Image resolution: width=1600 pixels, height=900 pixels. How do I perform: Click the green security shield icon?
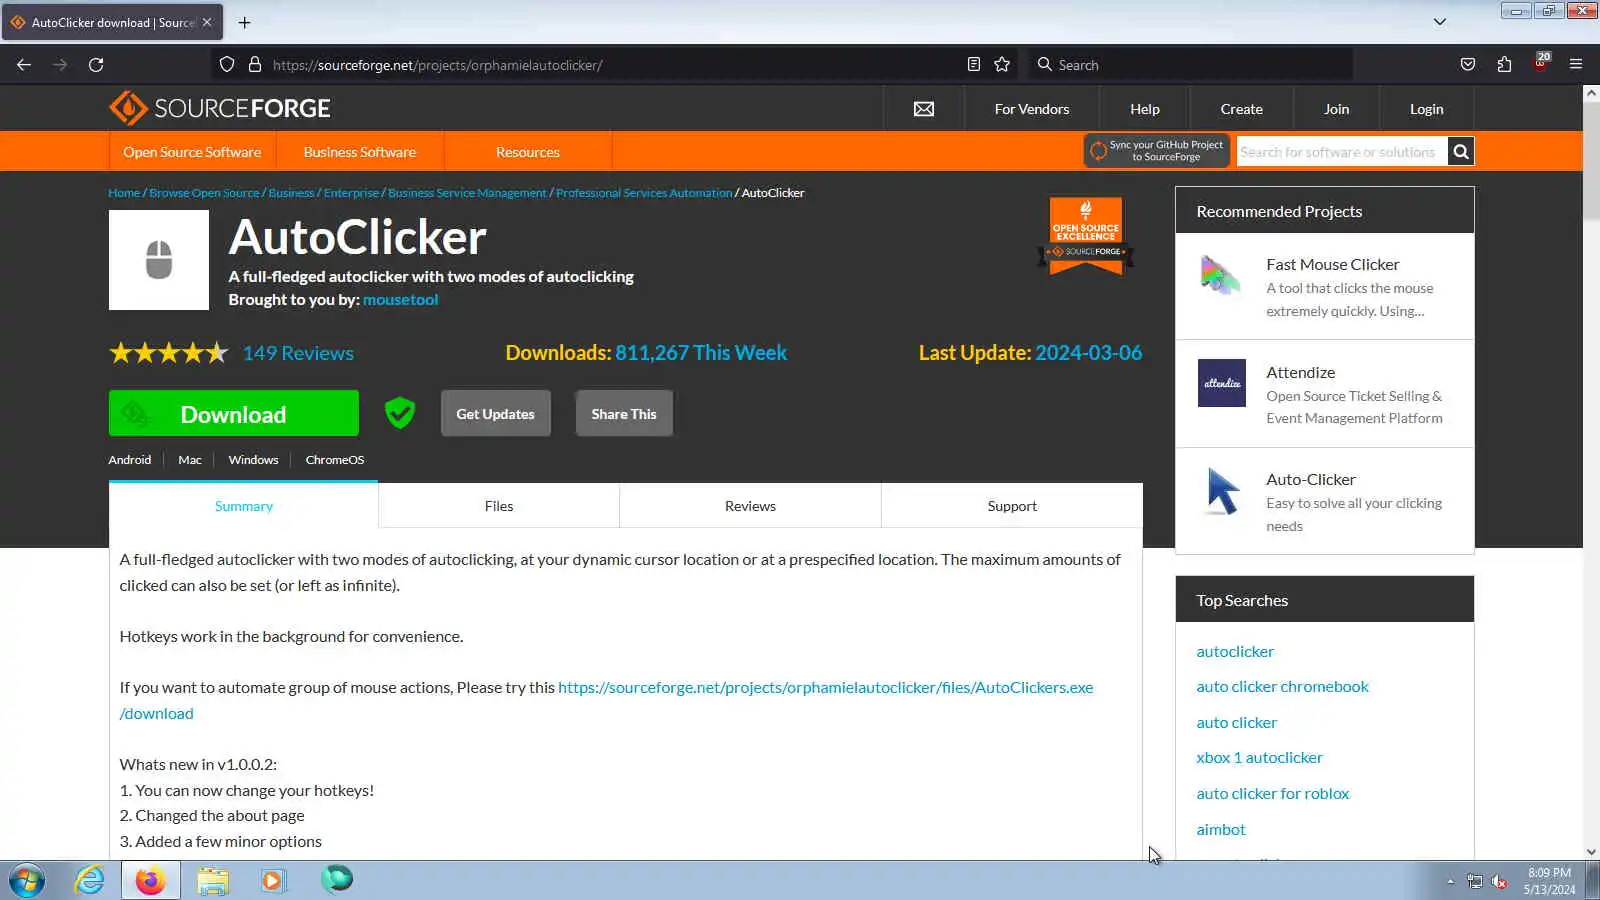[400, 412]
